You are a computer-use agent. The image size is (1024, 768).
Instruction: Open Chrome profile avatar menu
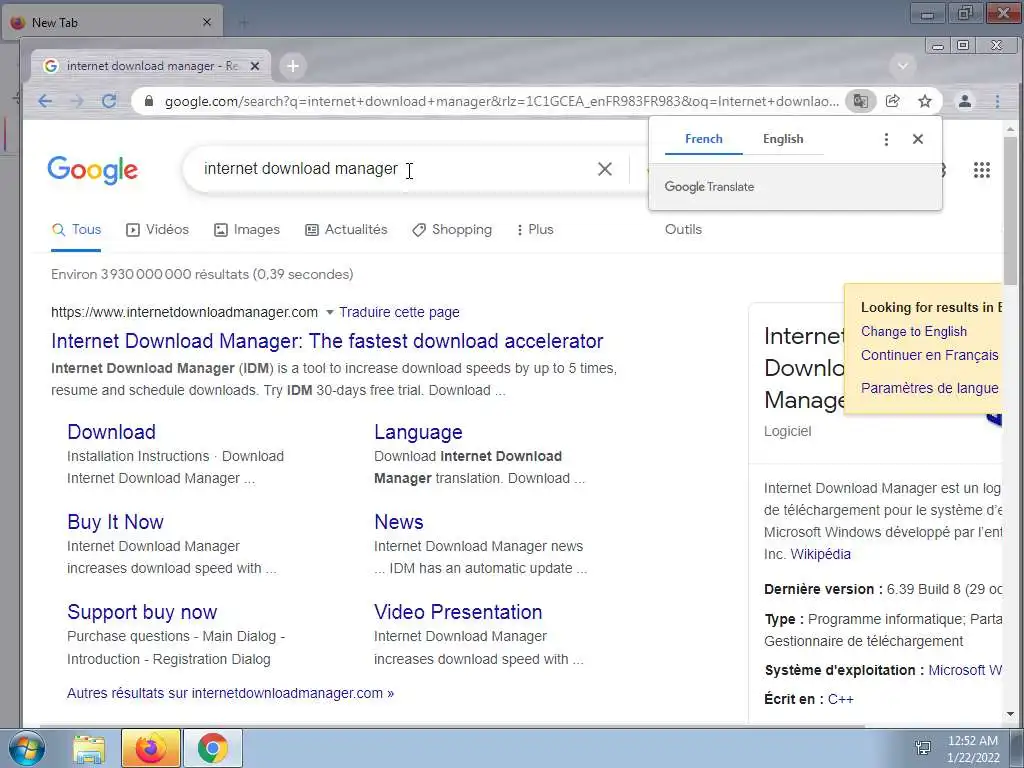point(965,101)
